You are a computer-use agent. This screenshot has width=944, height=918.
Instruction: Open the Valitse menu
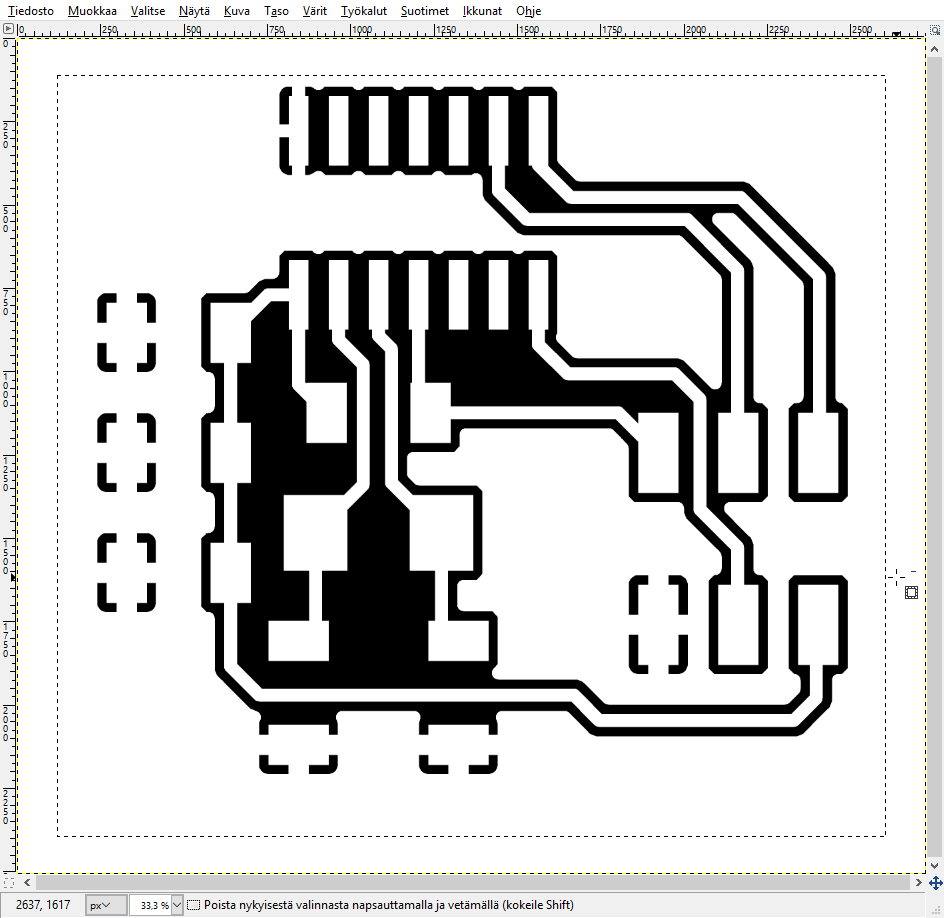148,11
